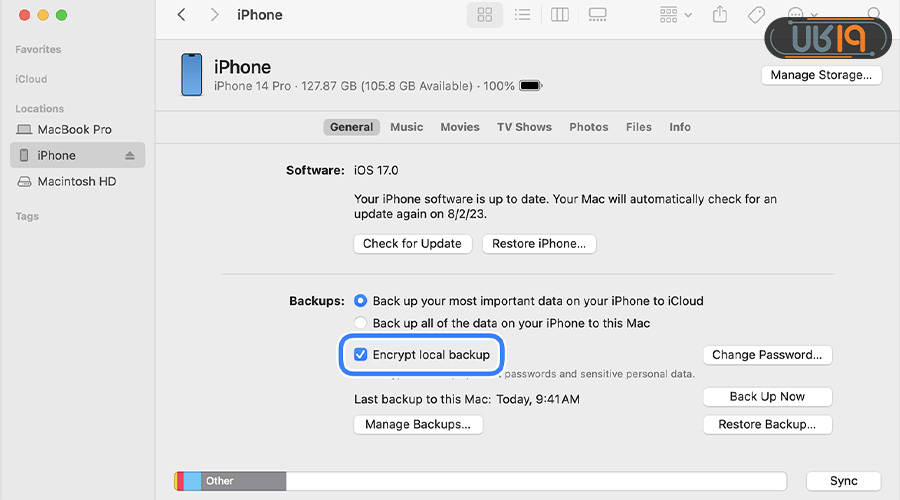
Task: Open Manage Storage
Action: [820, 75]
